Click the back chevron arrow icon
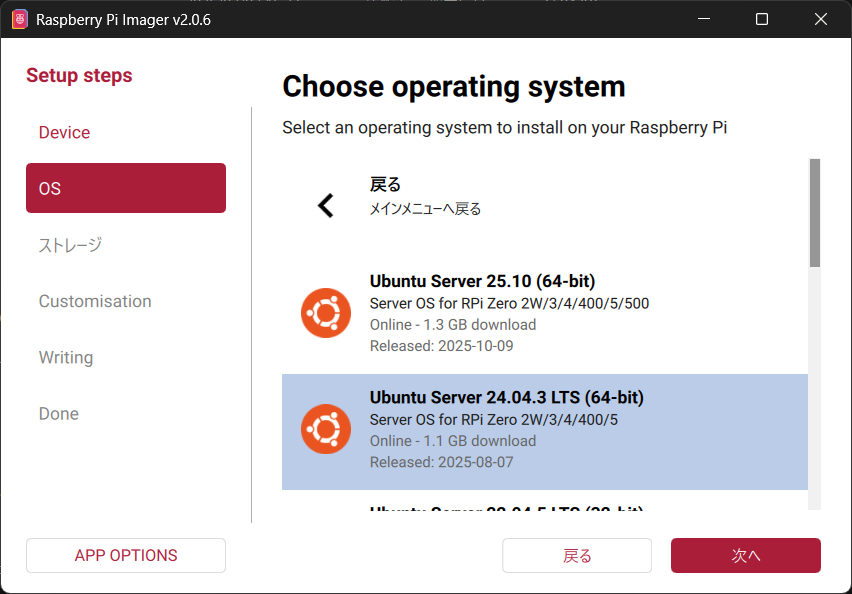Screen dimensions: 852x594 pos(325,205)
